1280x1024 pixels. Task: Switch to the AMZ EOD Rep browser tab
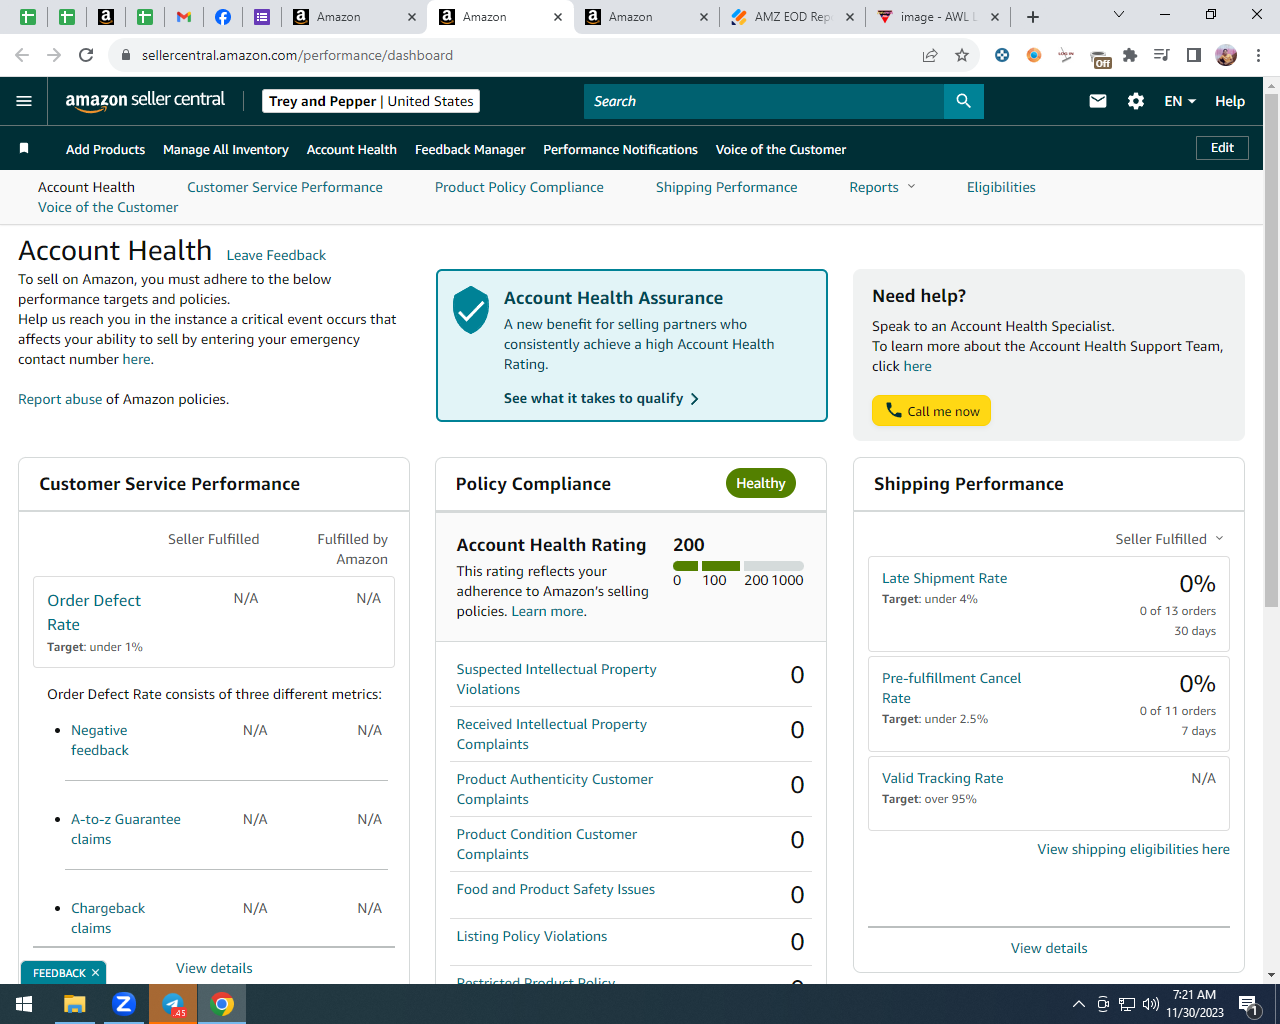(794, 17)
